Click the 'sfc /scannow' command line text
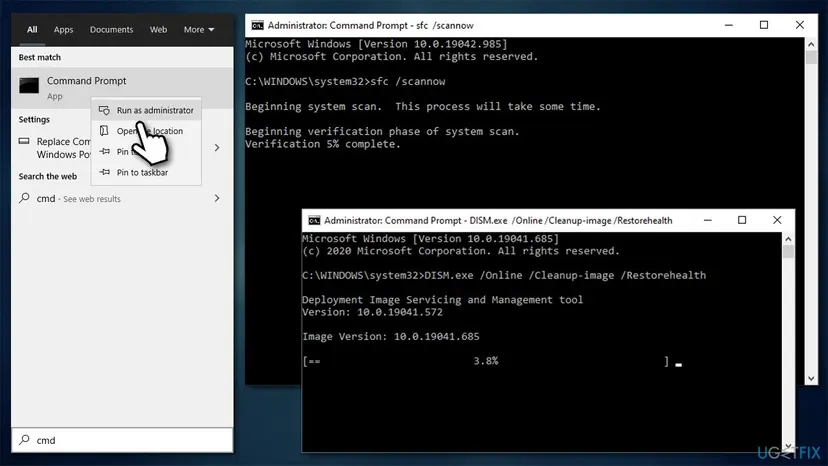This screenshot has height=466, width=828. click(x=408, y=81)
